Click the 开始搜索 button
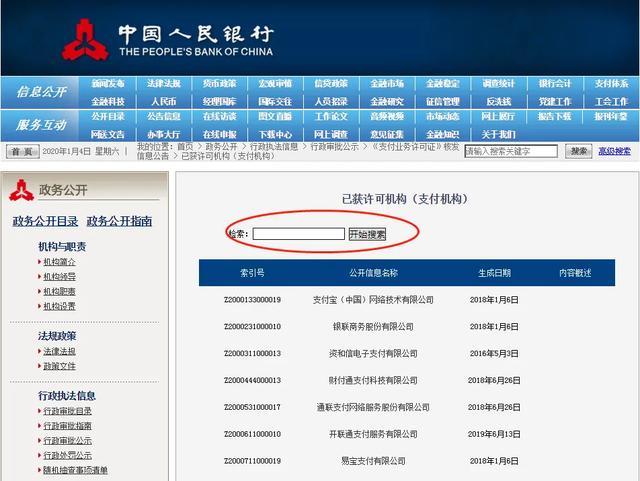Image resolution: width=640 pixels, height=481 pixels. tap(367, 234)
